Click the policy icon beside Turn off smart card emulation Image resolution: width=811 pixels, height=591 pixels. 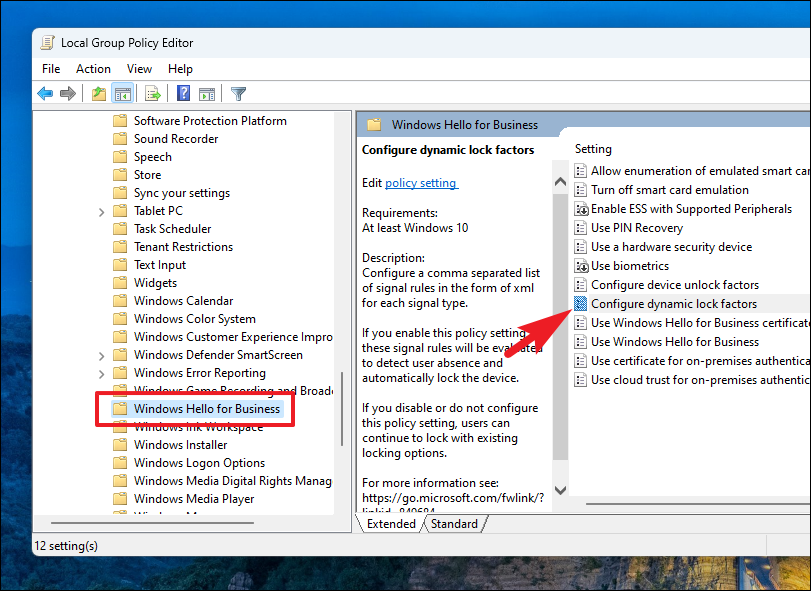(581, 190)
